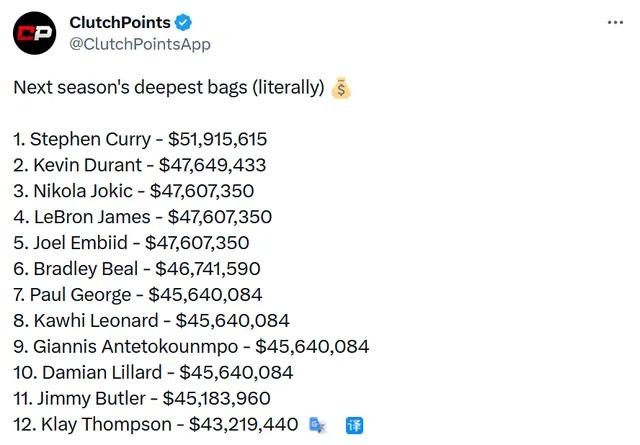
Task: Click the Stephen Curry salary line
Action: [140, 139]
